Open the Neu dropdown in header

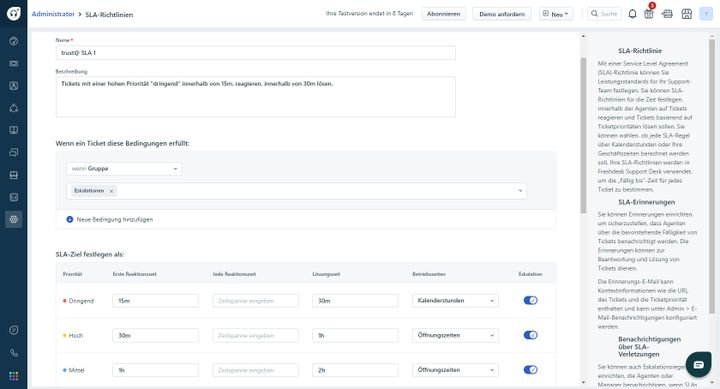coord(556,14)
